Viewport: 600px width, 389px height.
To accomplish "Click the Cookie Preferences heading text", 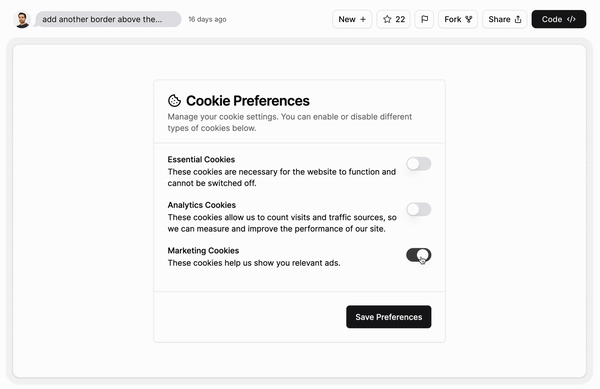I will (248, 101).
